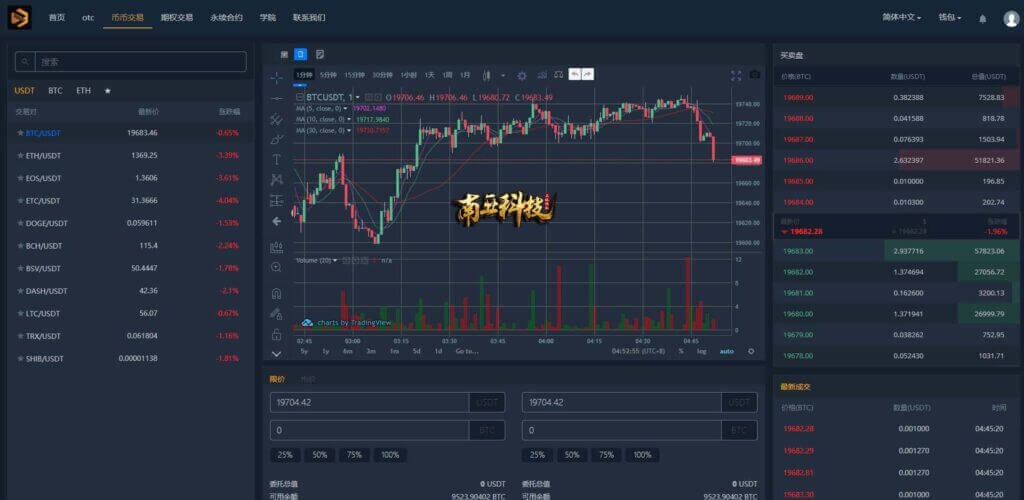Select the 15分钟 timeframe
Screen dimensions: 1024x500
point(355,75)
